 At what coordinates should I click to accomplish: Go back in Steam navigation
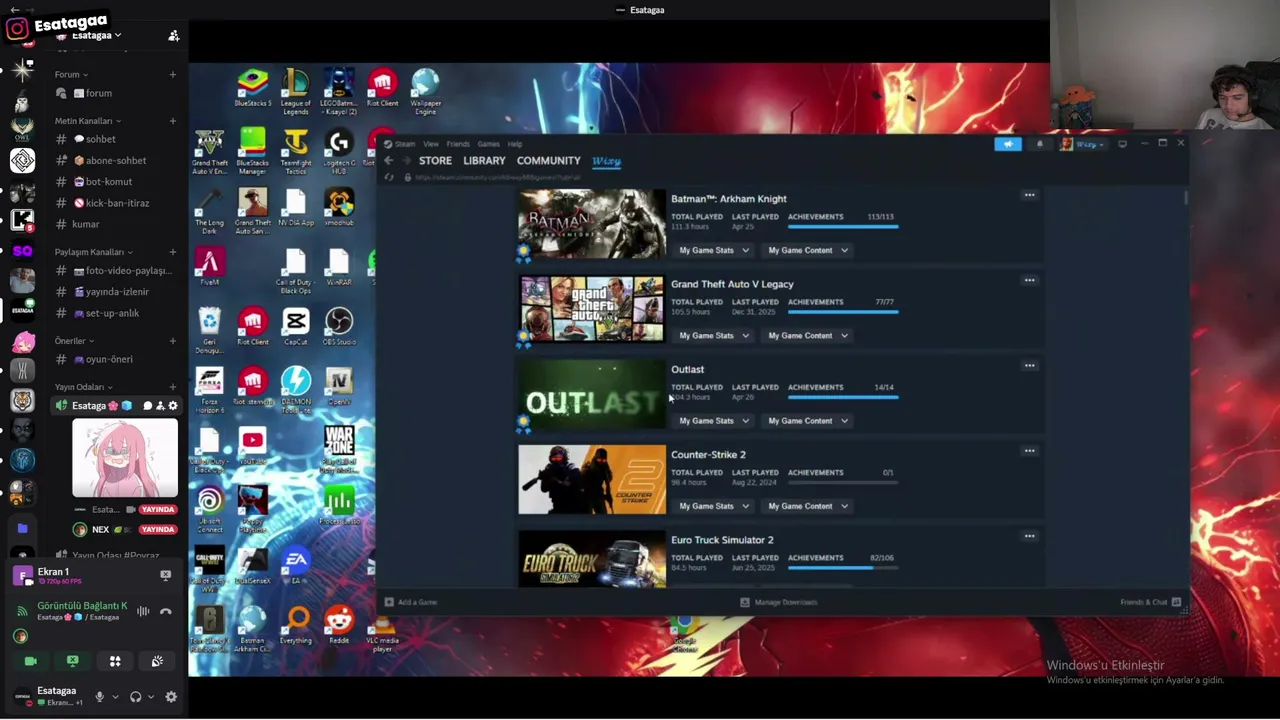(389, 161)
